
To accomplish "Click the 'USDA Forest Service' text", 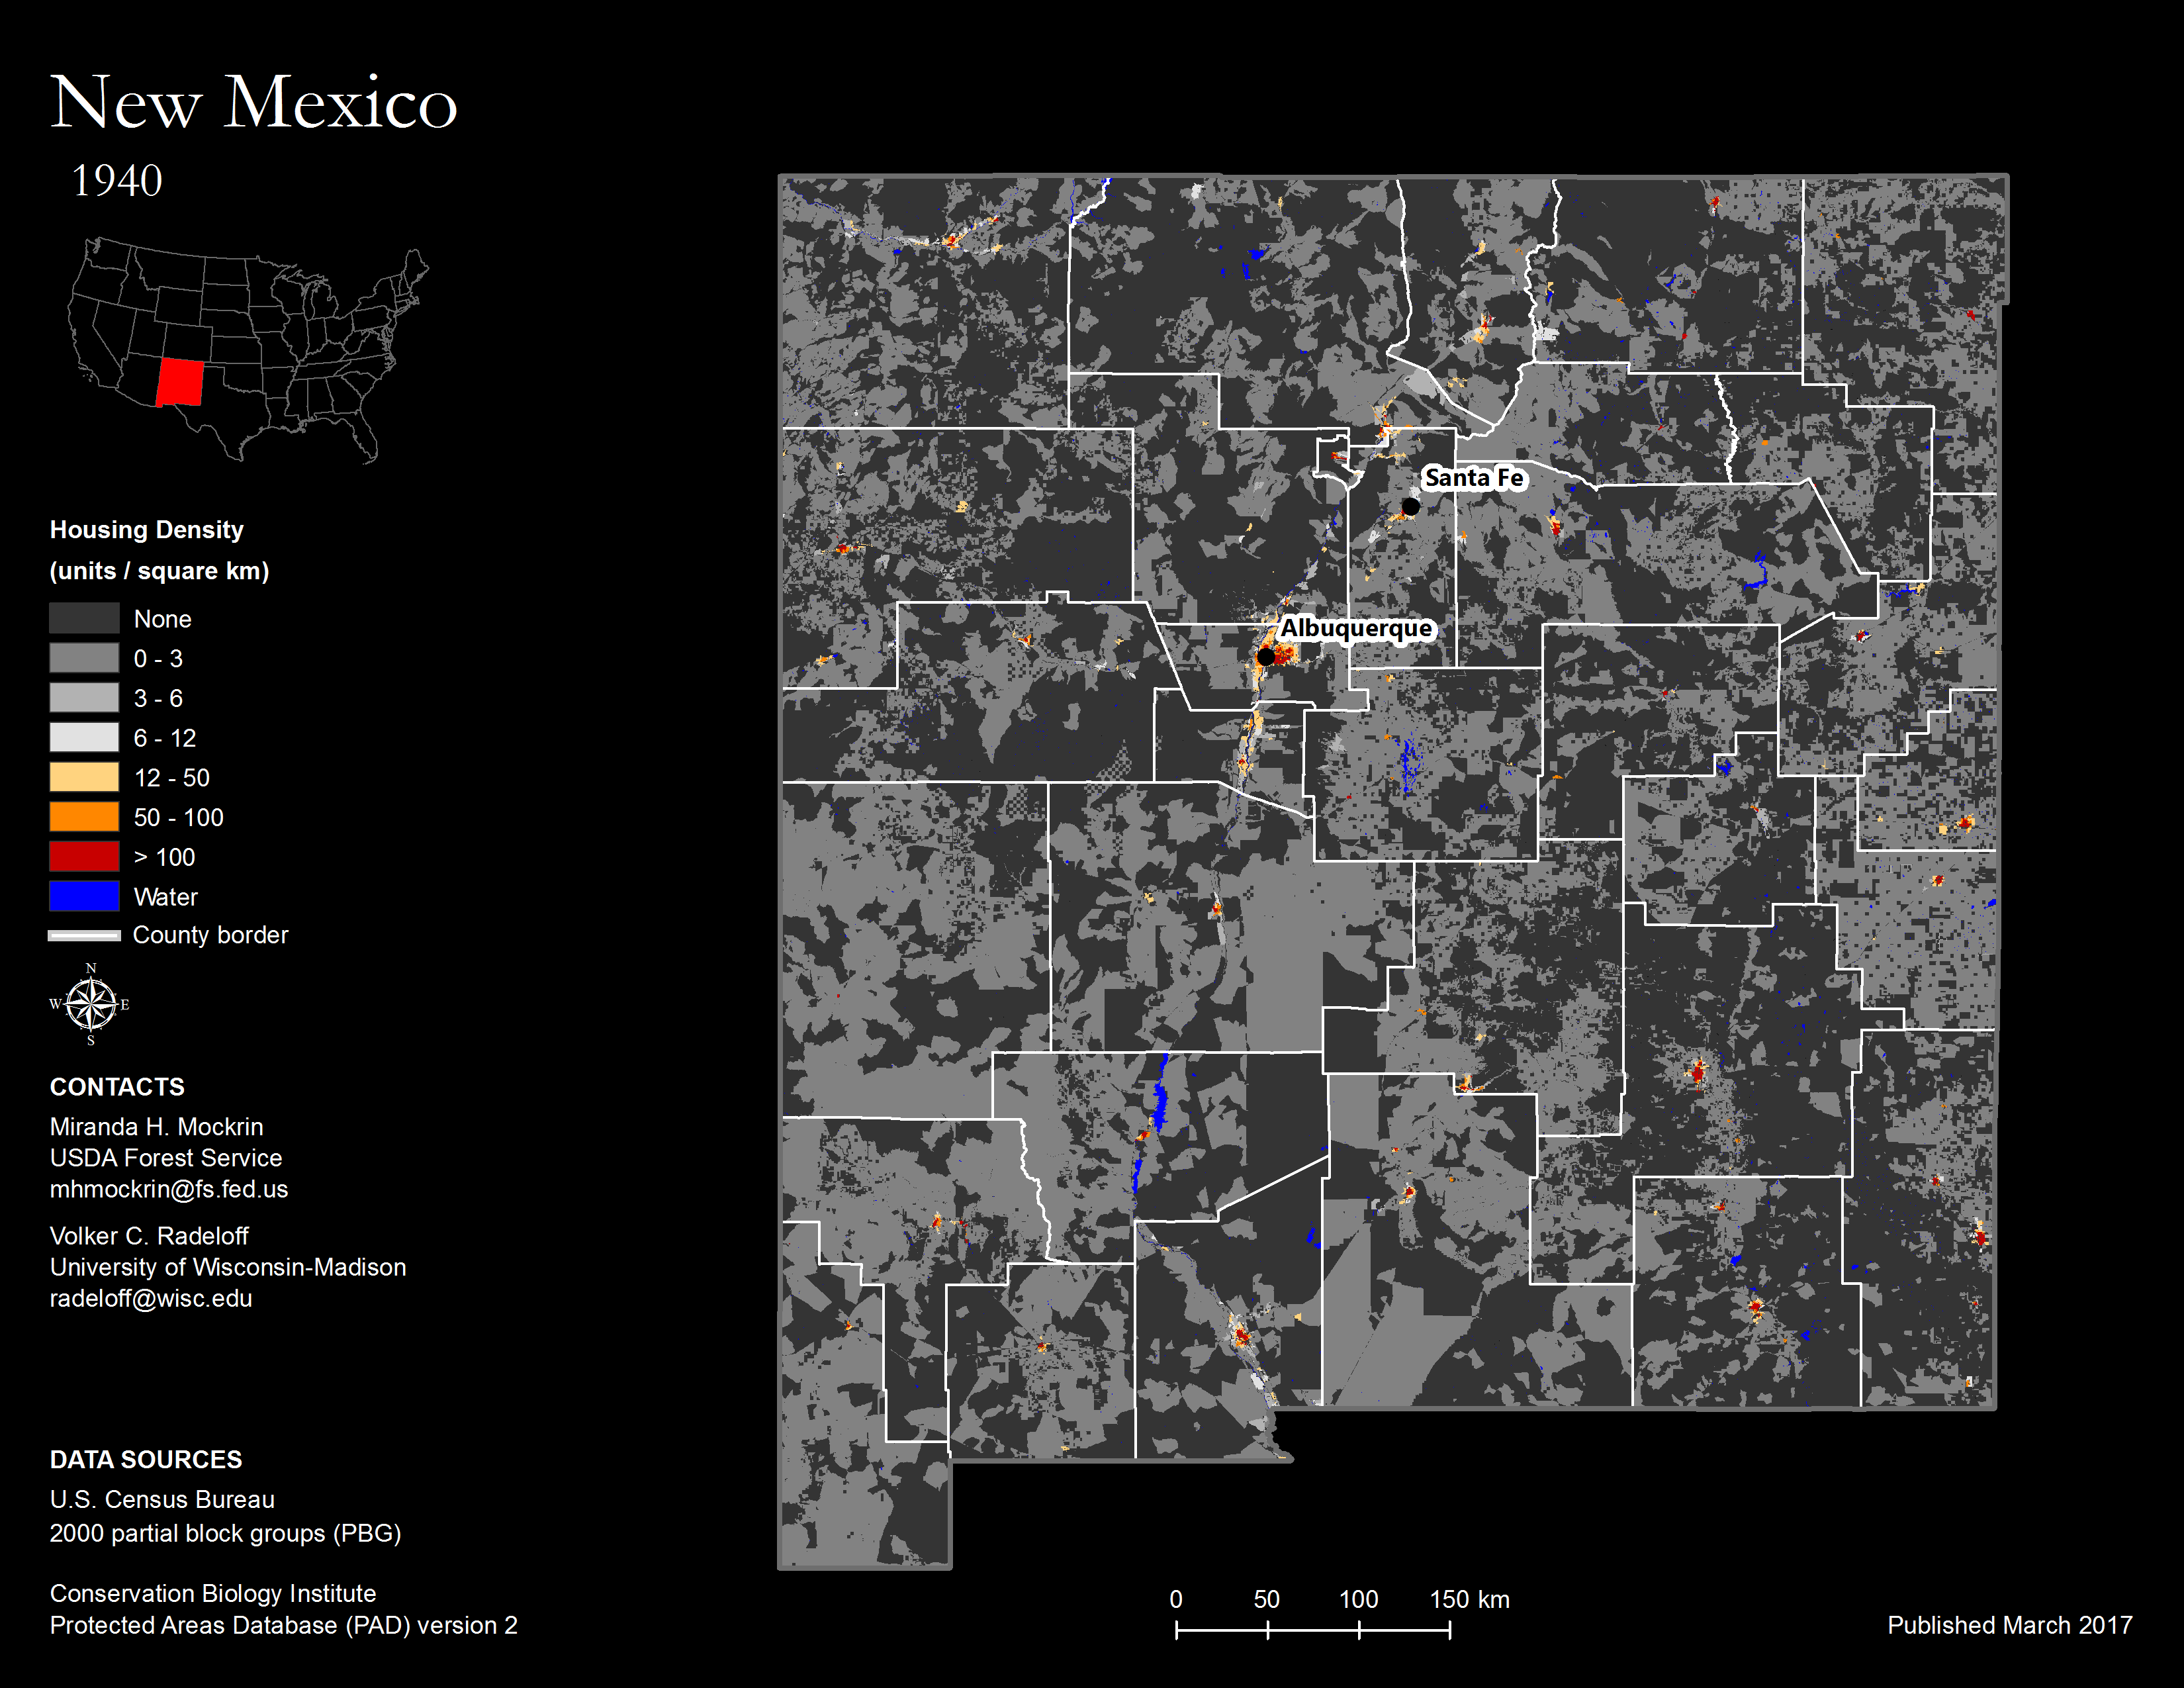I will point(166,1158).
